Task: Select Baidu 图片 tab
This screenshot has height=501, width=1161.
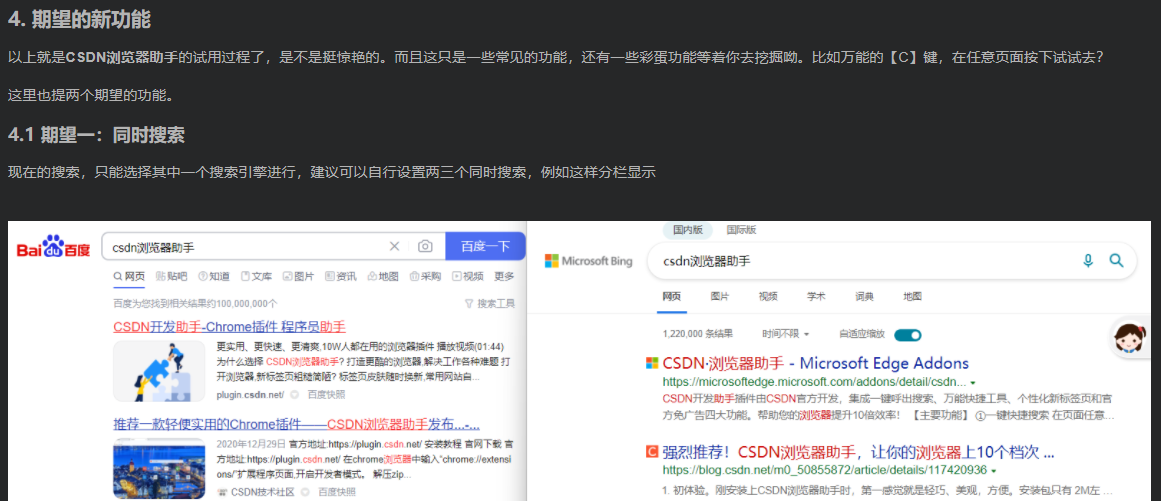Action: coord(298,276)
